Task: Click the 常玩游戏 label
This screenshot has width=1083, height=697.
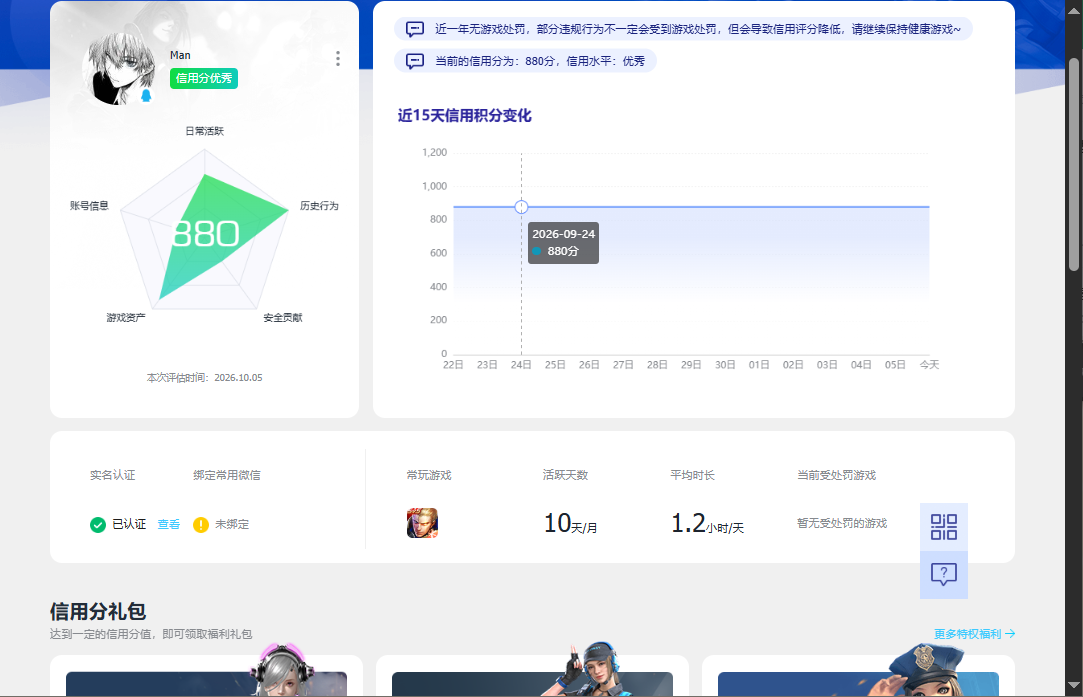Action: (x=429, y=475)
